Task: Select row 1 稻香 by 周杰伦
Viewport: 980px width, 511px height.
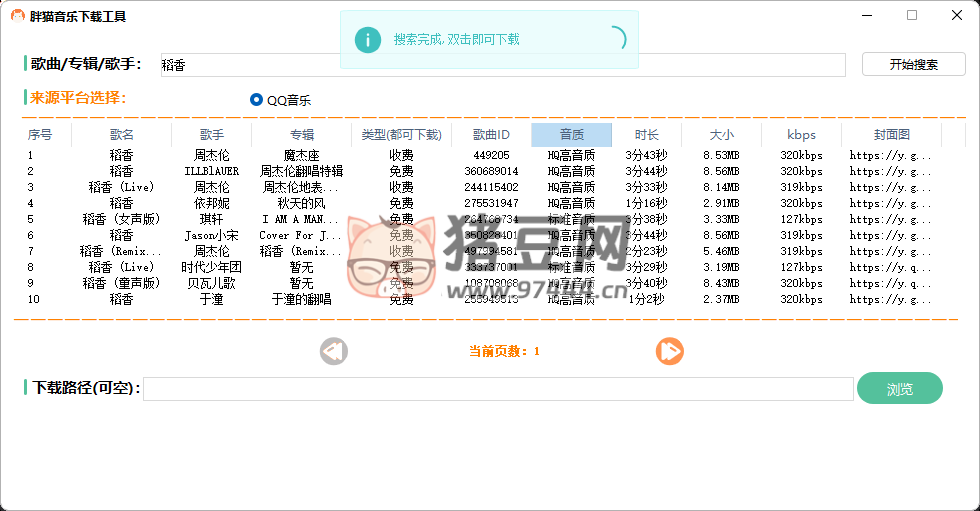Action: 121,156
